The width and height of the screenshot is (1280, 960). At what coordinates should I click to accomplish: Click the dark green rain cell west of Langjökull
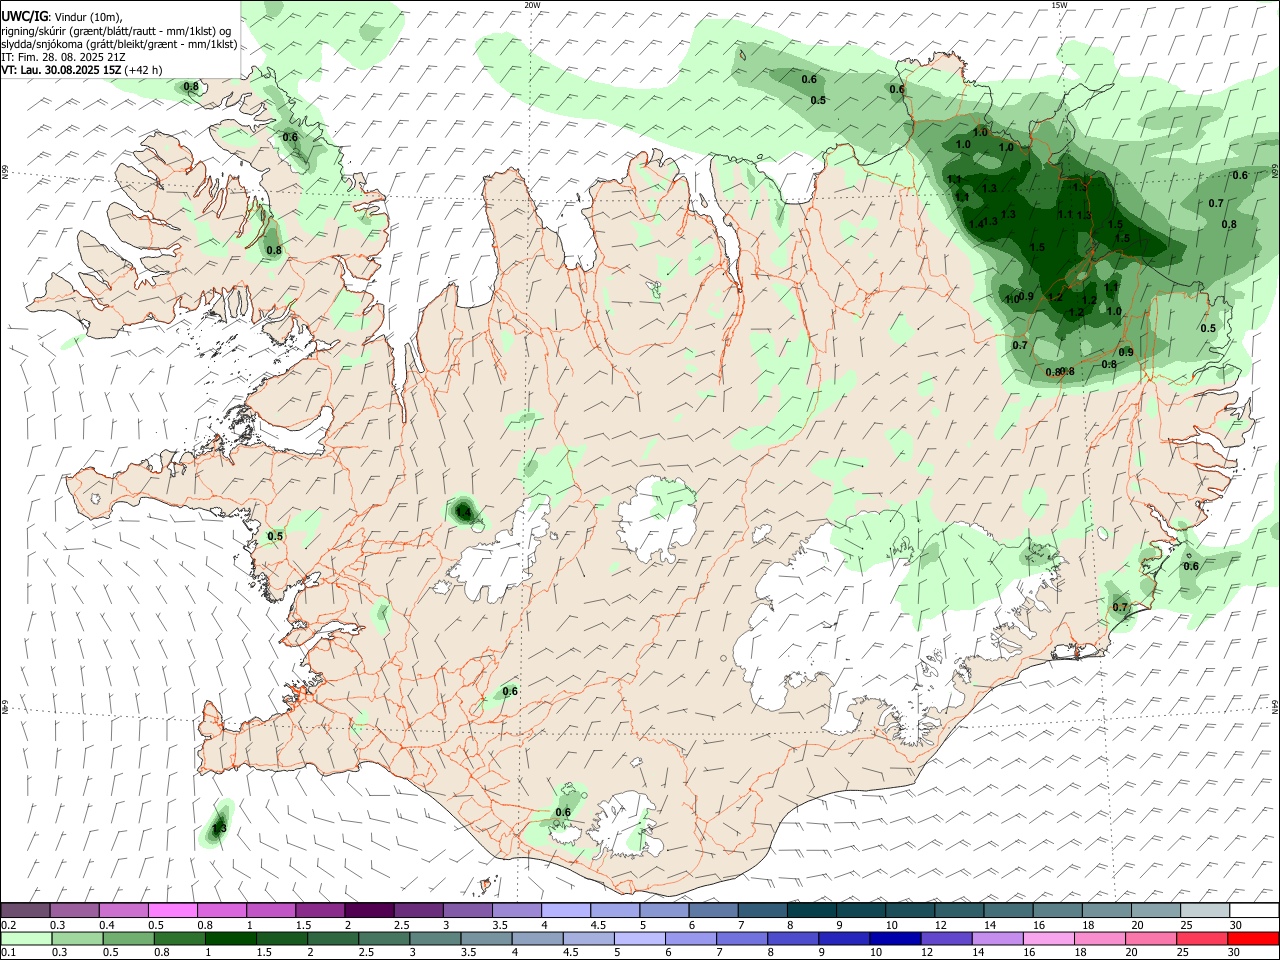pos(463,511)
